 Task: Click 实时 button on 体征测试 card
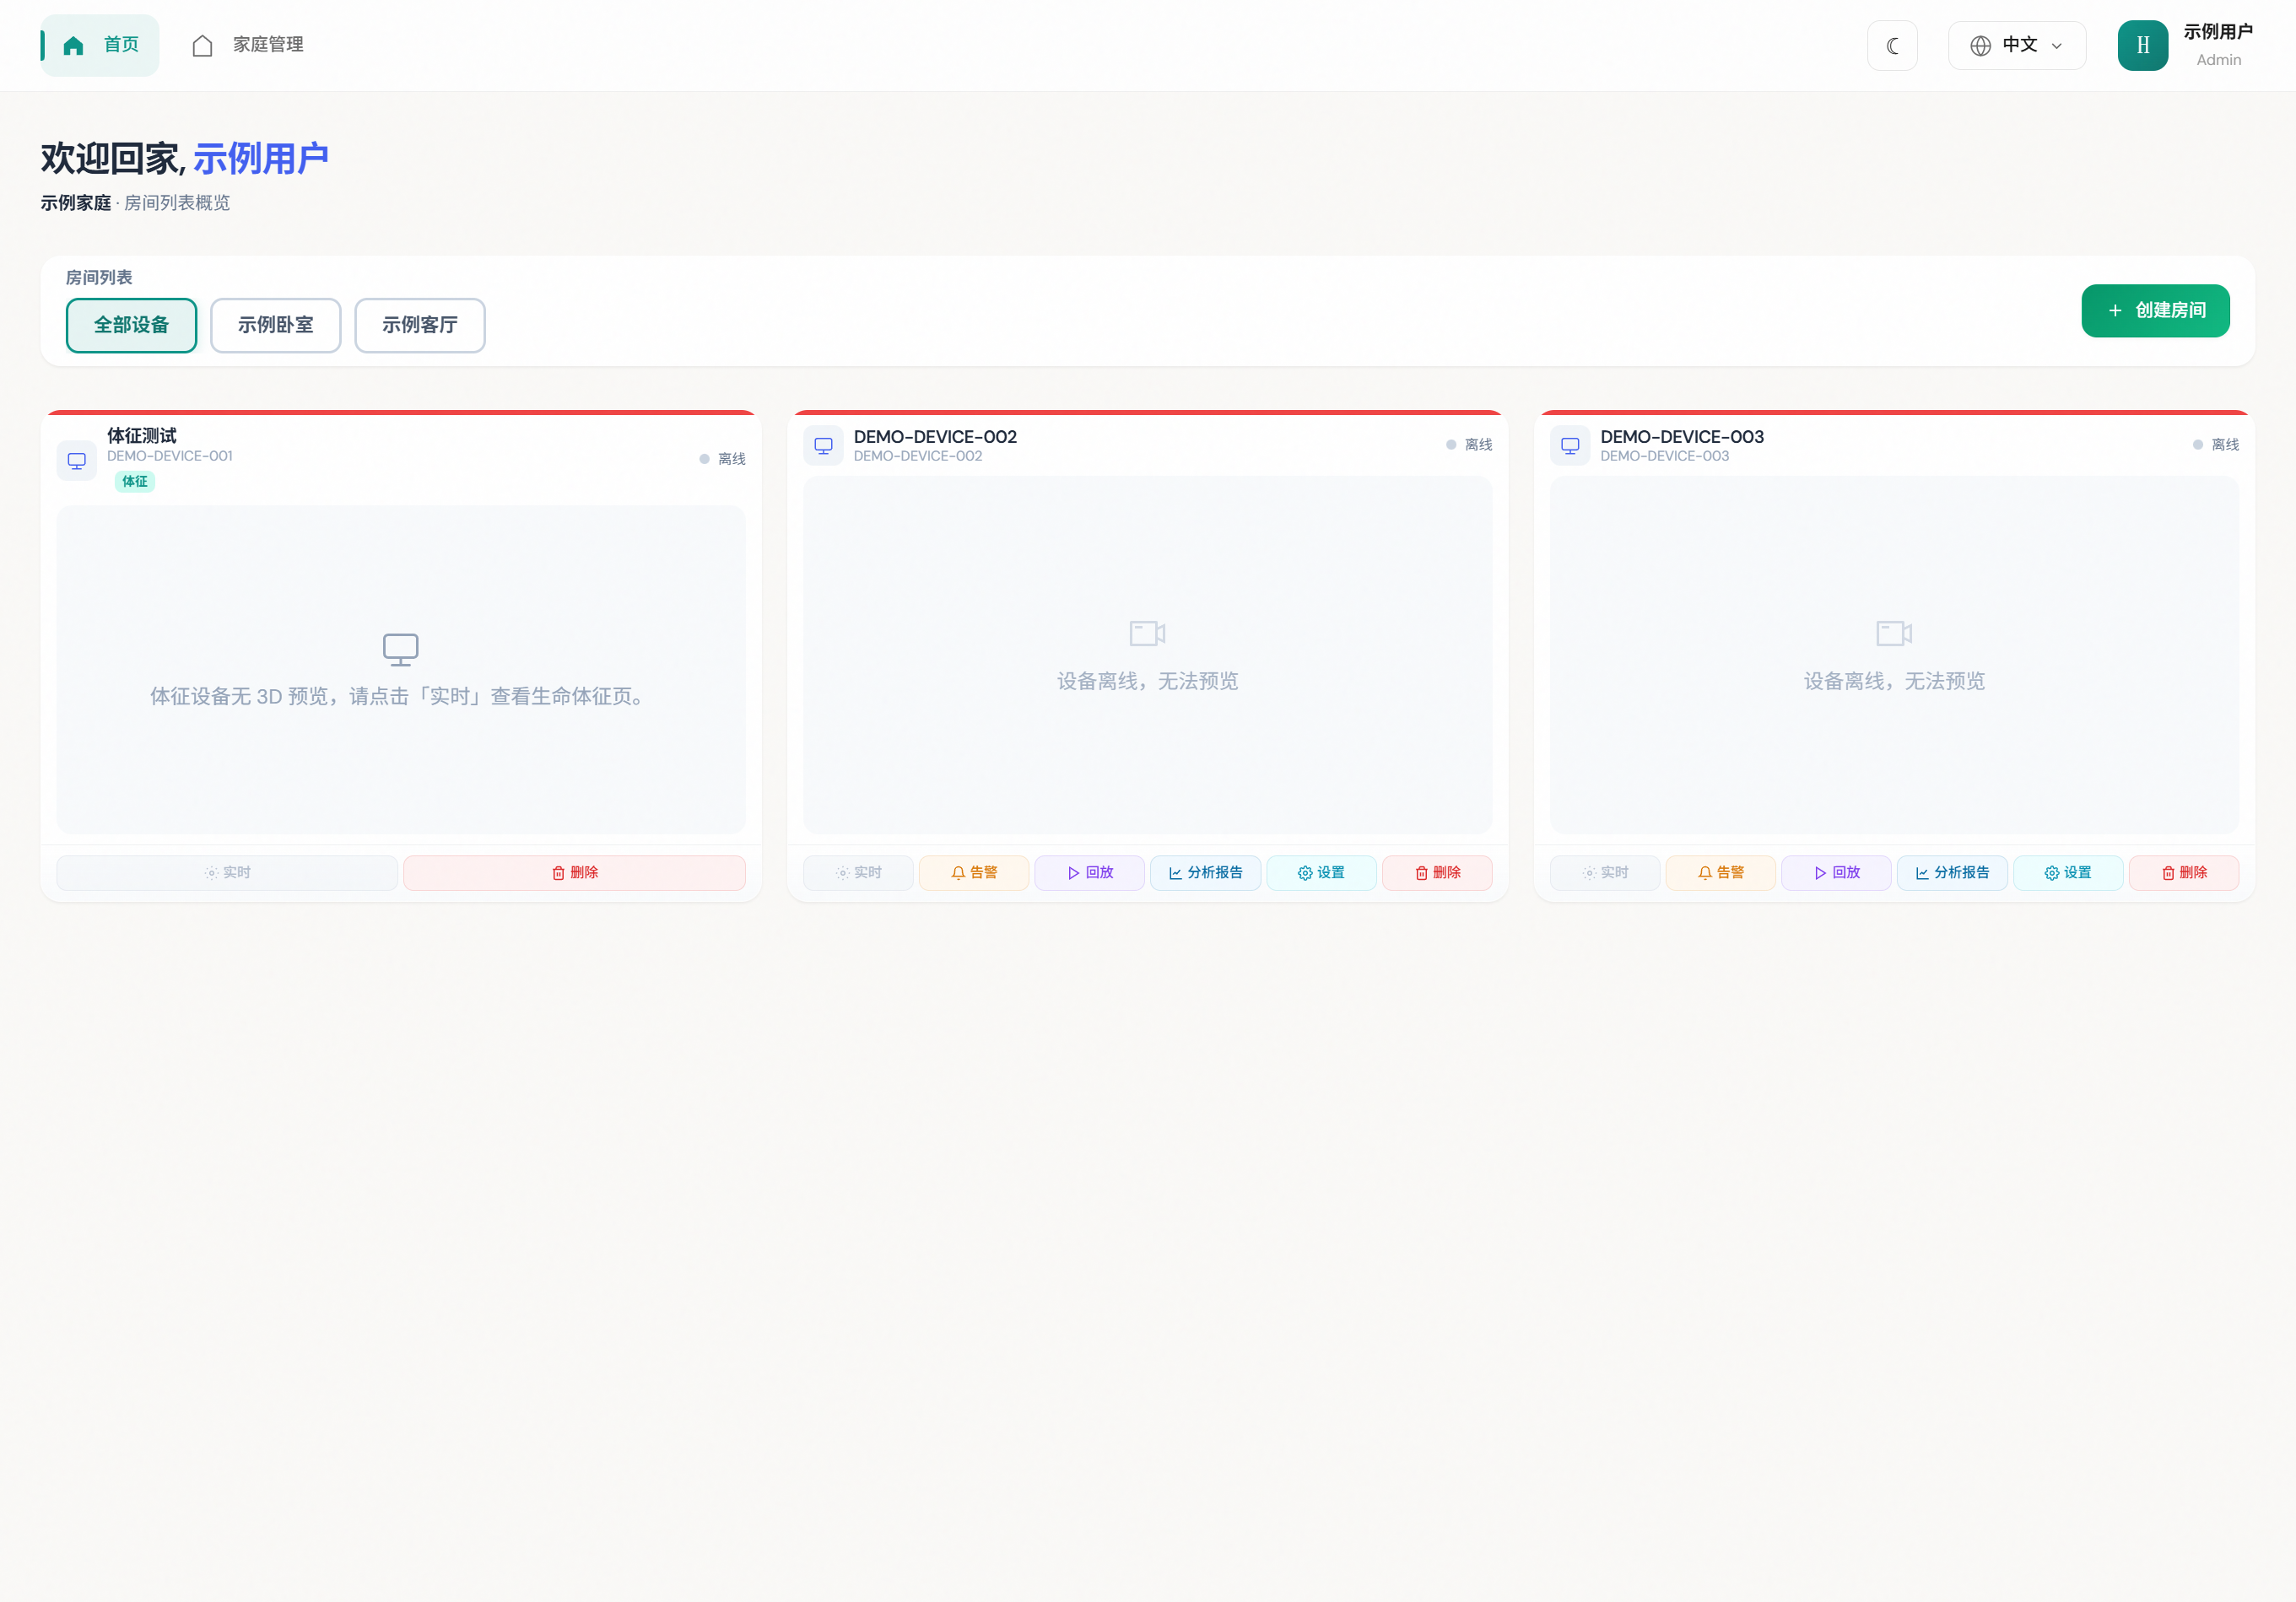coord(227,873)
